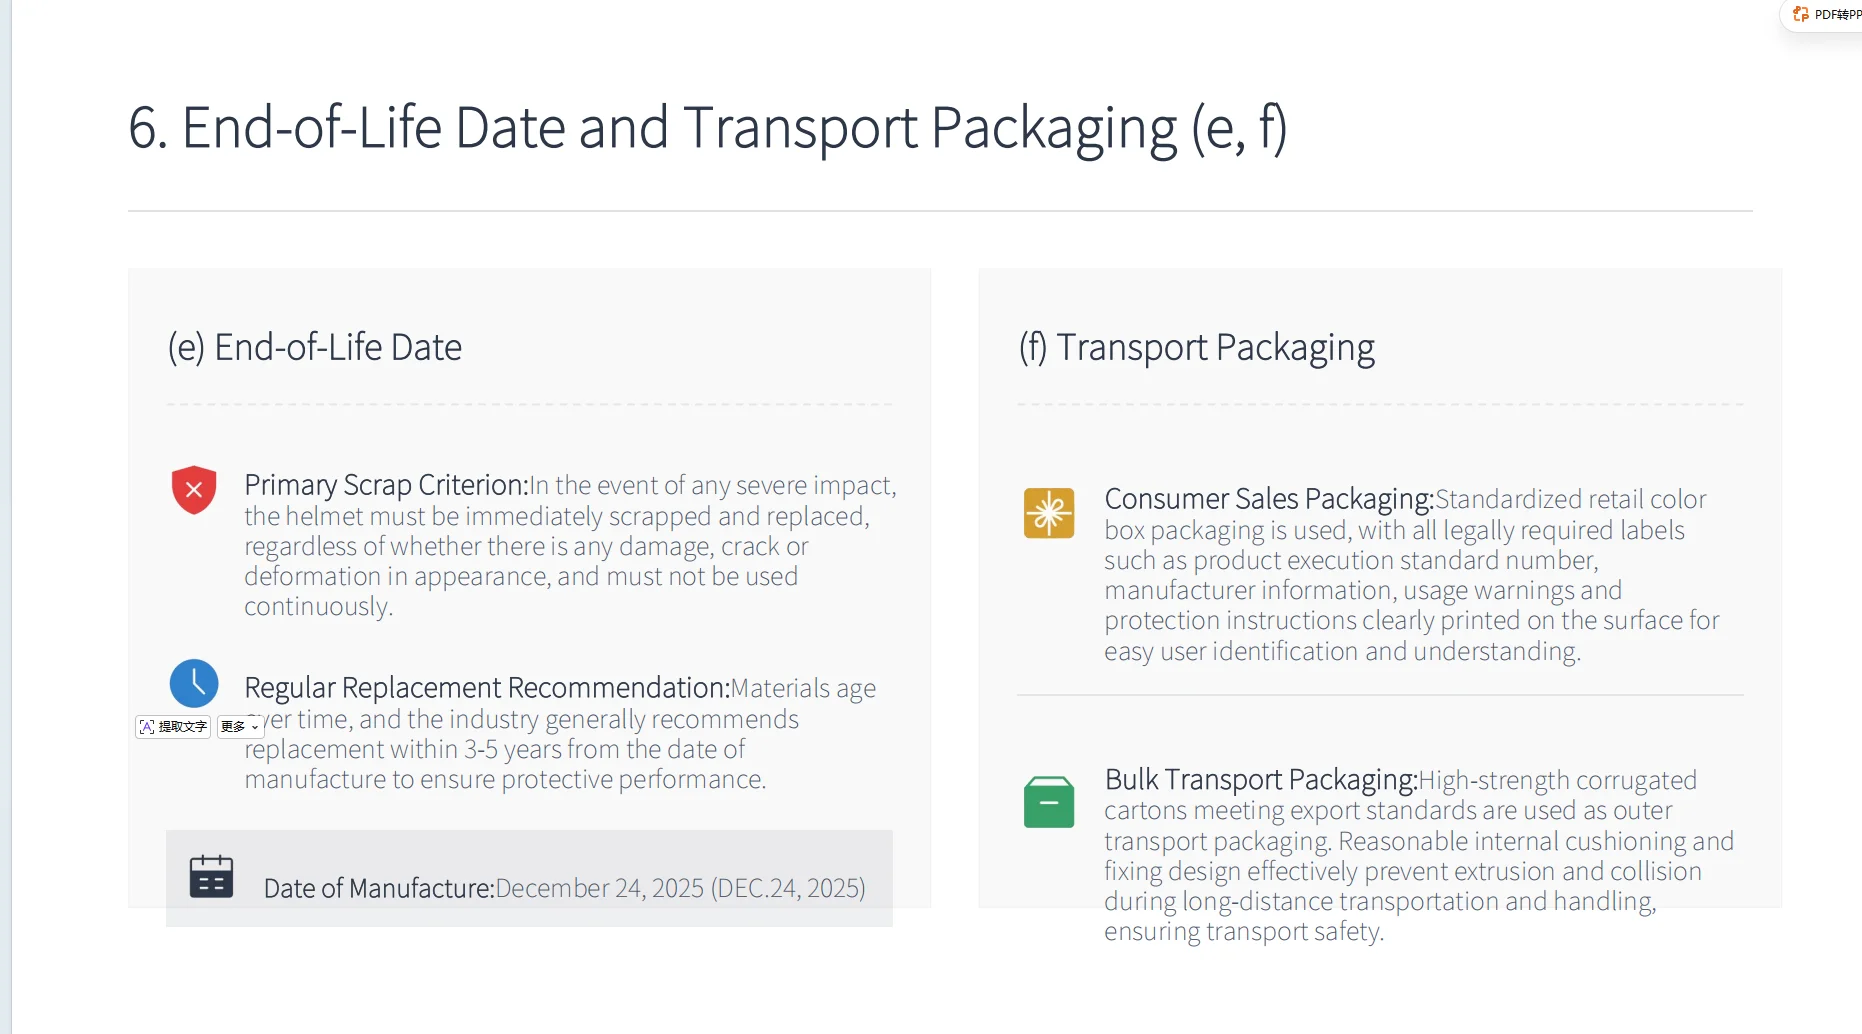Expand the 更多 more options dropdown
Image resolution: width=1862 pixels, height=1034 pixels.
coord(240,727)
